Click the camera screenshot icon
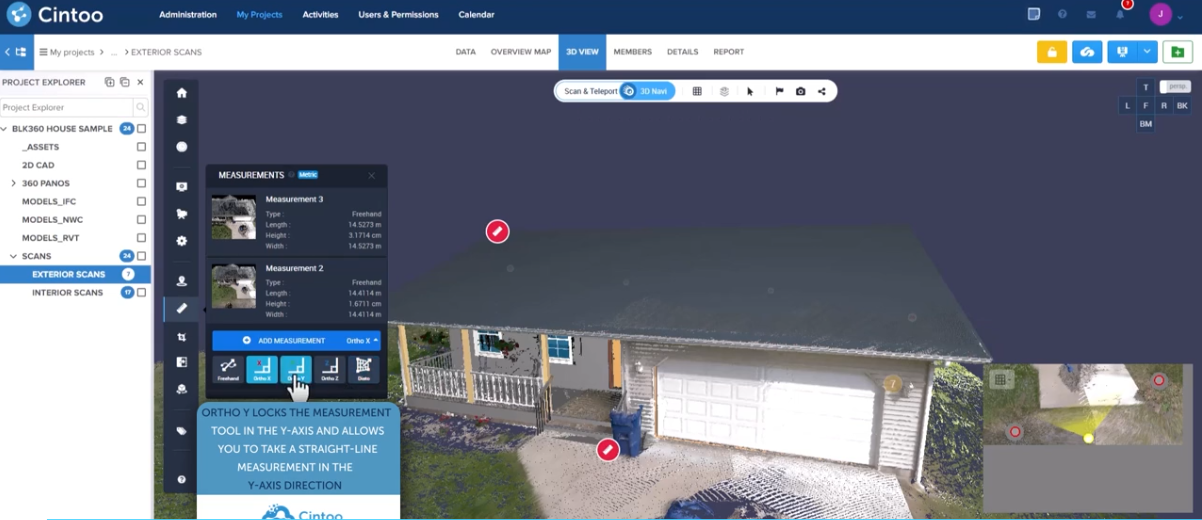The width and height of the screenshot is (1202, 520). 800,91
